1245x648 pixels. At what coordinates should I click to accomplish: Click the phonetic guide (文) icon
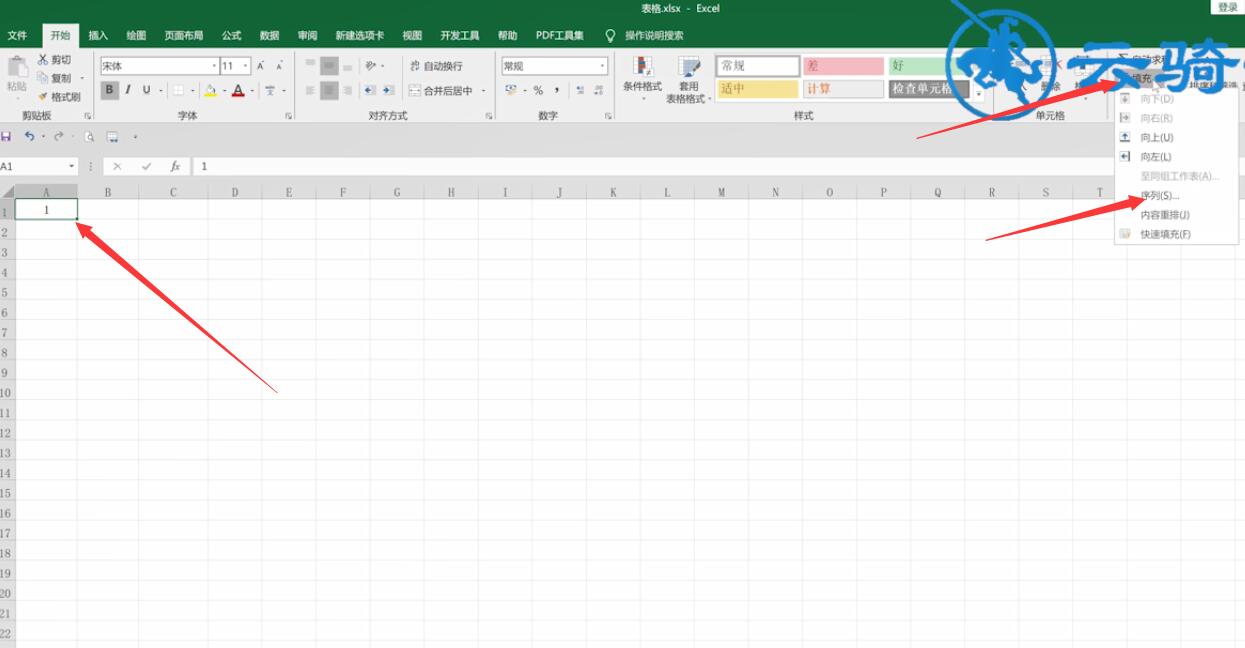click(x=270, y=90)
